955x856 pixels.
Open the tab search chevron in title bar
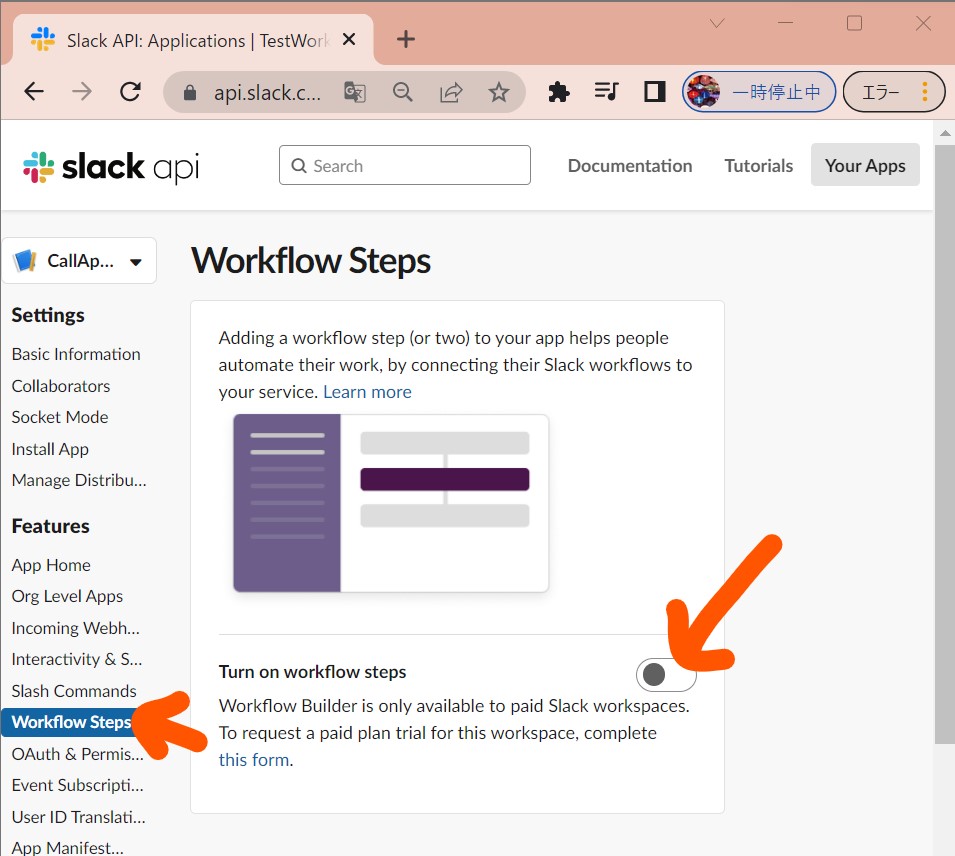(x=717, y=23)
